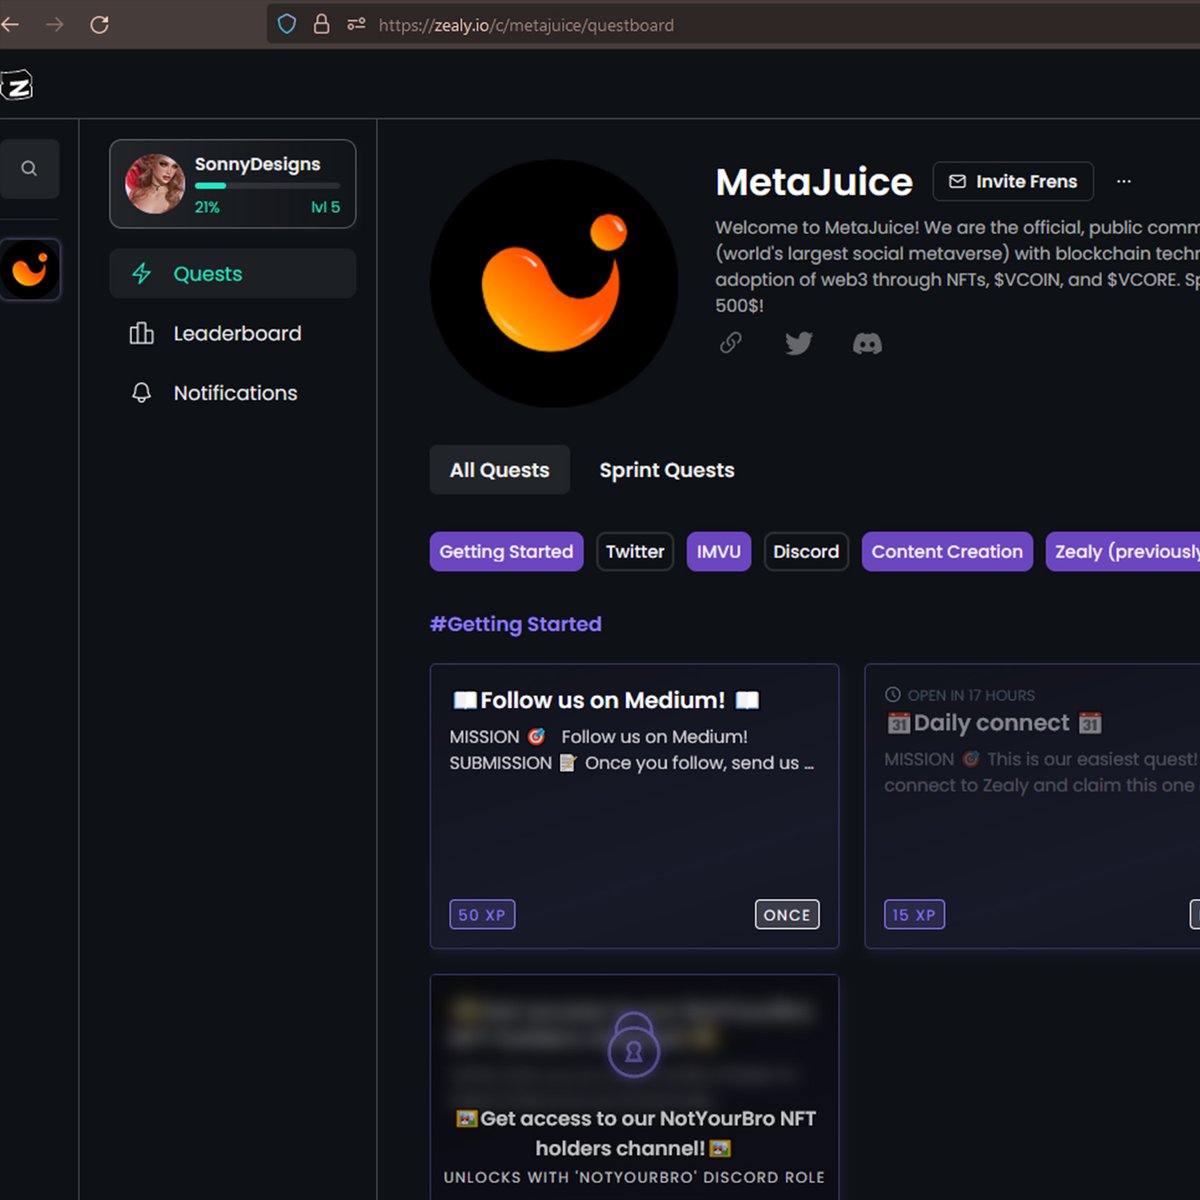
Task: Switch to the Sprint Quests tab
Action: (x=667, y=470)
